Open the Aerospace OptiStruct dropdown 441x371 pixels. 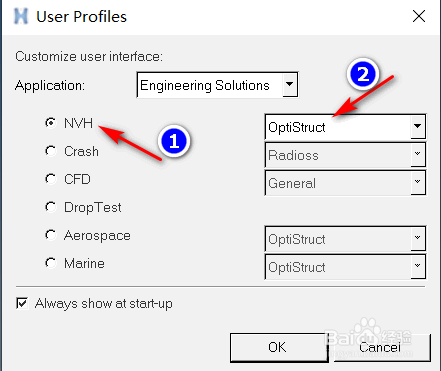click(x=418, y=239)
